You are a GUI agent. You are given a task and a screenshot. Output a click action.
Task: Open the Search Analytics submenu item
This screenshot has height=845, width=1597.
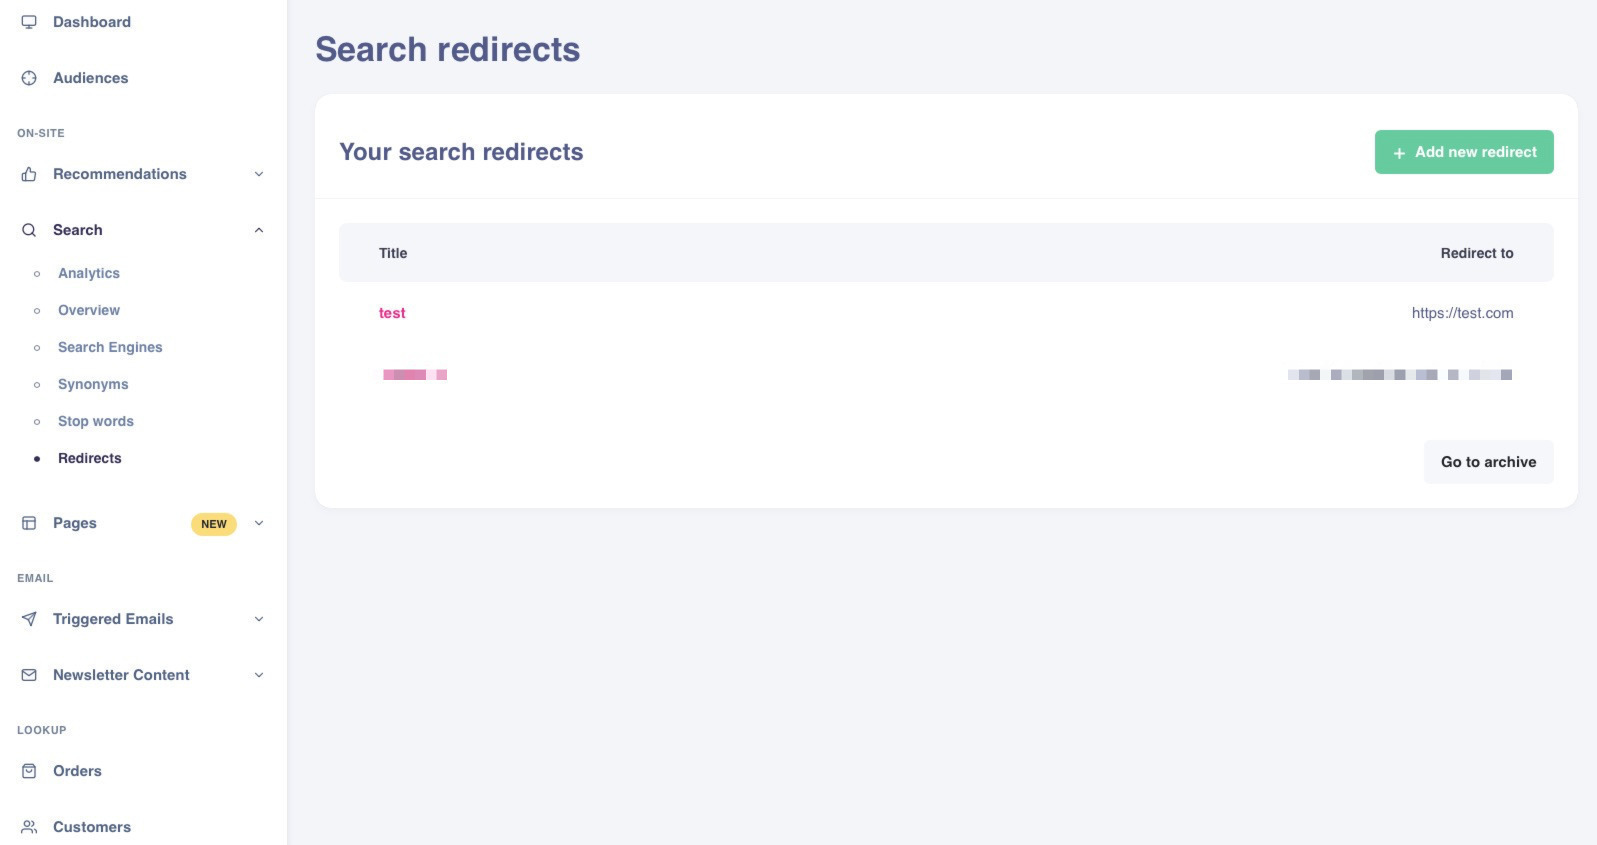pyautogui.click(x=89, y=273)
